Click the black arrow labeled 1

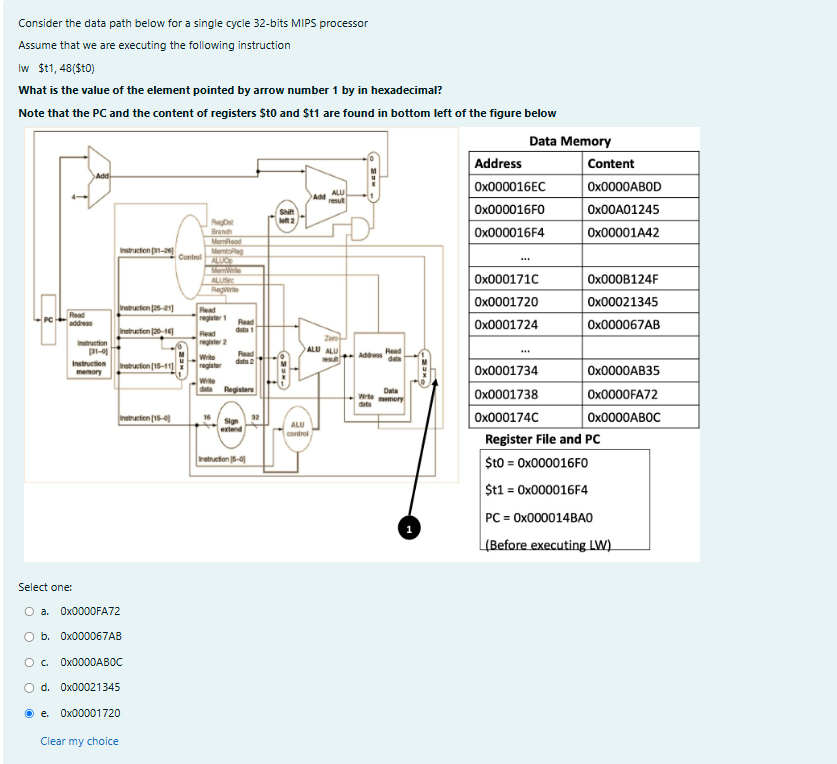pyautogui.click(x=409, y=527)
